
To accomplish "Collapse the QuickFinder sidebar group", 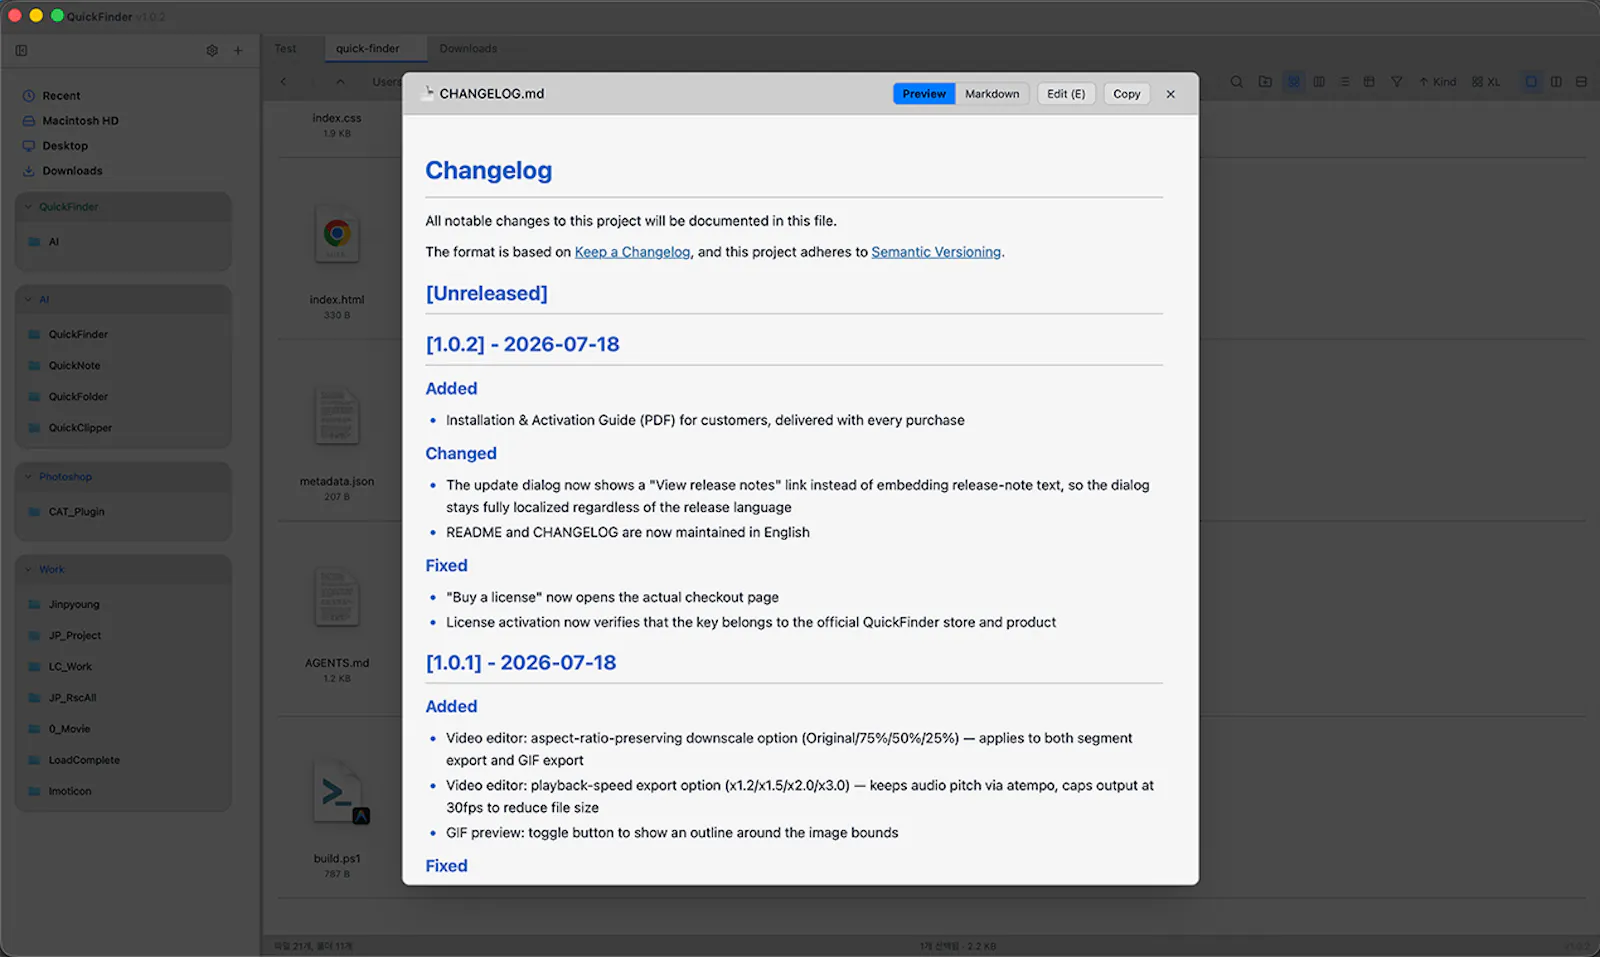I will click(x=28, y=207).
